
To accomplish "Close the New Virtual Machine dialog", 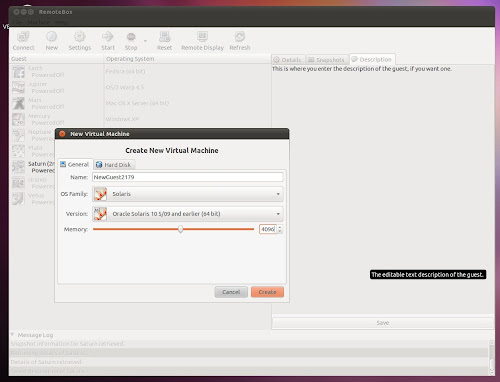I will click(62, 134).
